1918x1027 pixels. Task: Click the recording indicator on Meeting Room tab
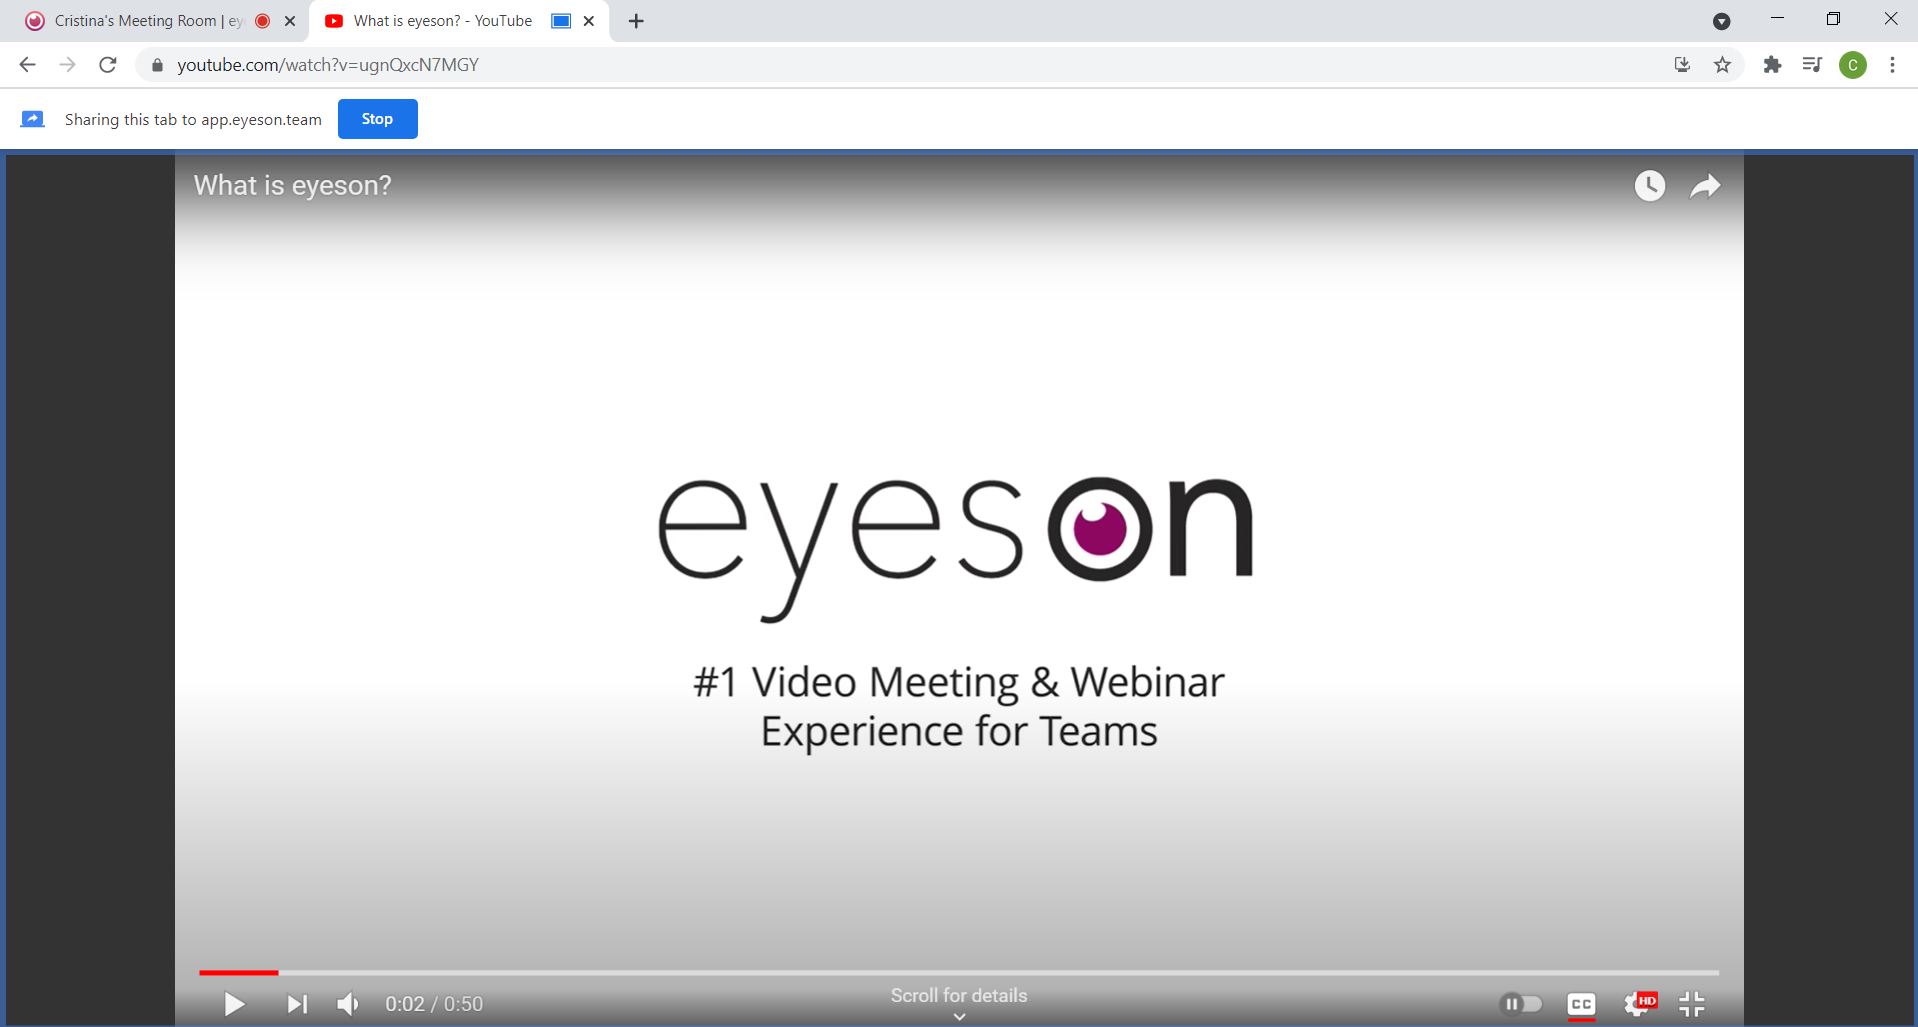pyautogui.click(x=263, y=21)
